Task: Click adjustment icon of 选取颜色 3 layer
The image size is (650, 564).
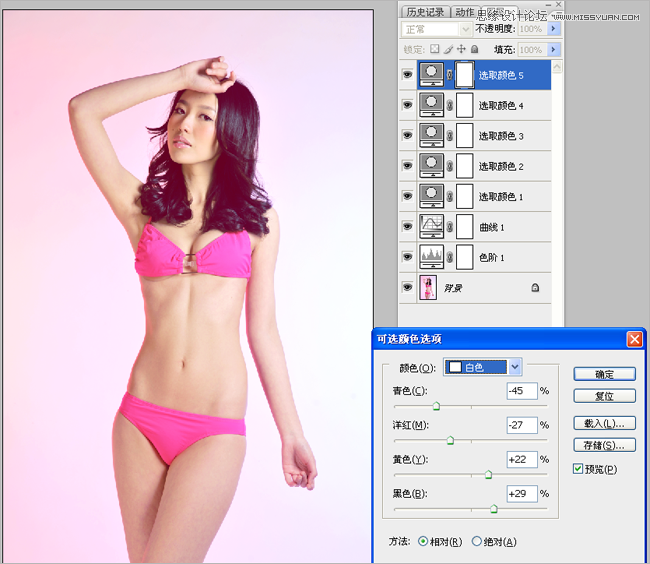Action: (x=431, y=135)
